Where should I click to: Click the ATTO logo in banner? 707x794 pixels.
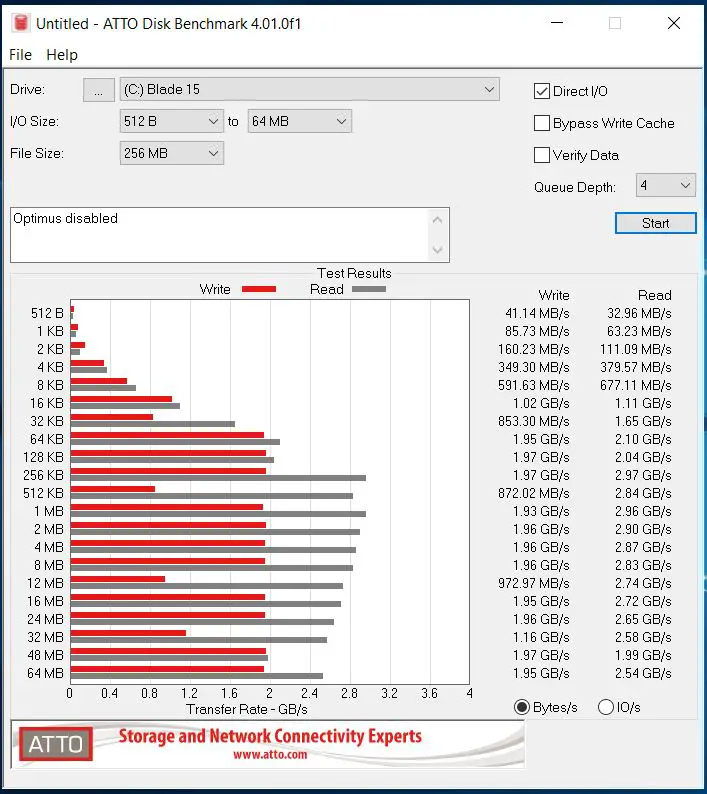point(56,744)
